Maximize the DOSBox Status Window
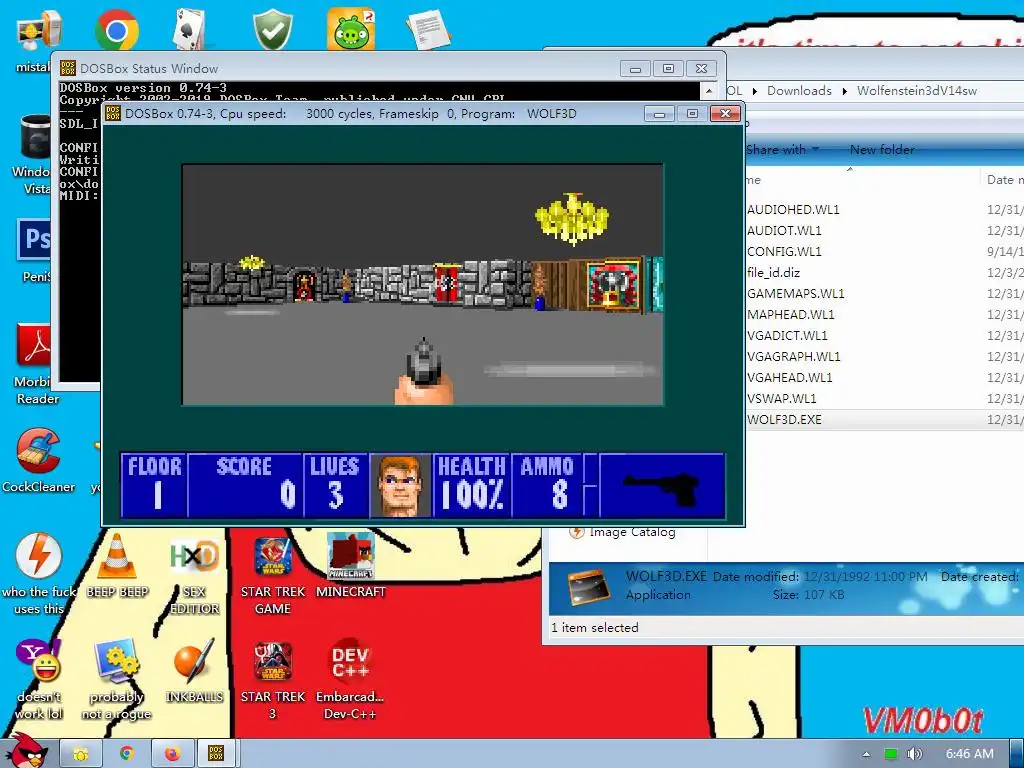The image size is (1024, 768). tap(668, 69)
